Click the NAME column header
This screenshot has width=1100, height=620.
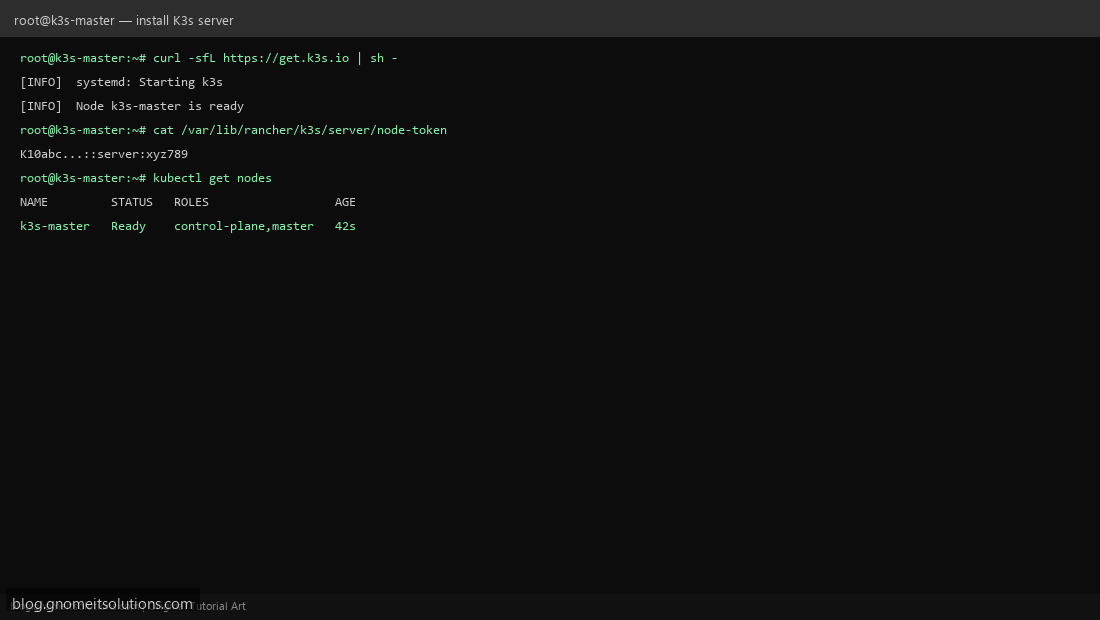click(34, 202)
